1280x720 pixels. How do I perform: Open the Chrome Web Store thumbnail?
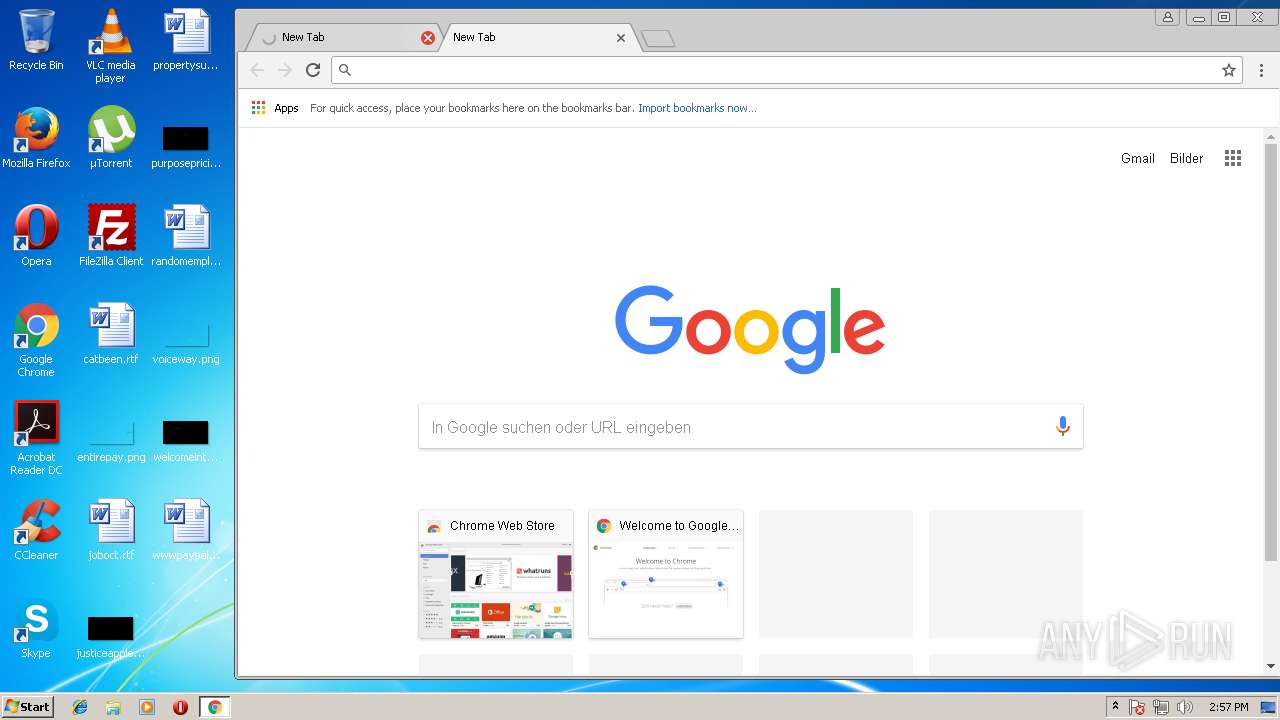[496, 574]
